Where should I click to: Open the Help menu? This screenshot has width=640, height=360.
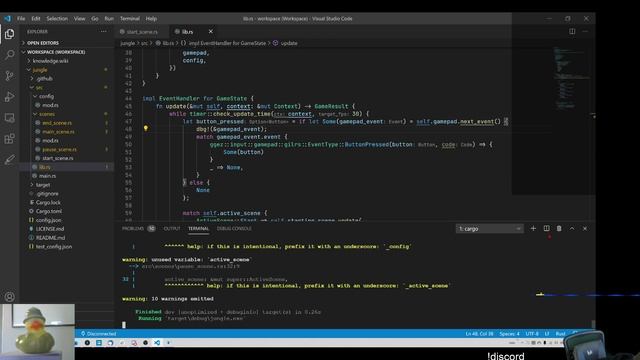(x=151, y=19)
